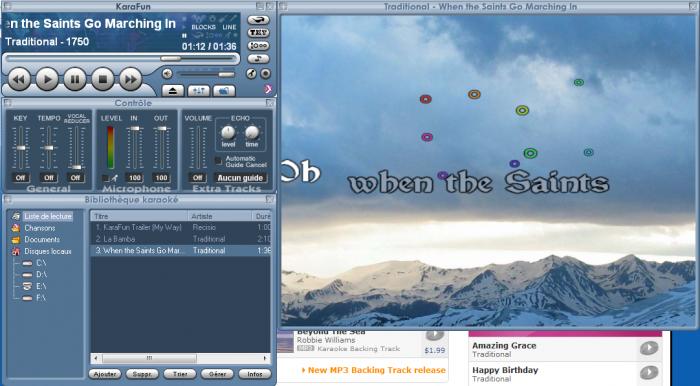The height and width of the screenshot is (386, 700).
Task: Click the microphone round icon
Action: tap(252, 74)
